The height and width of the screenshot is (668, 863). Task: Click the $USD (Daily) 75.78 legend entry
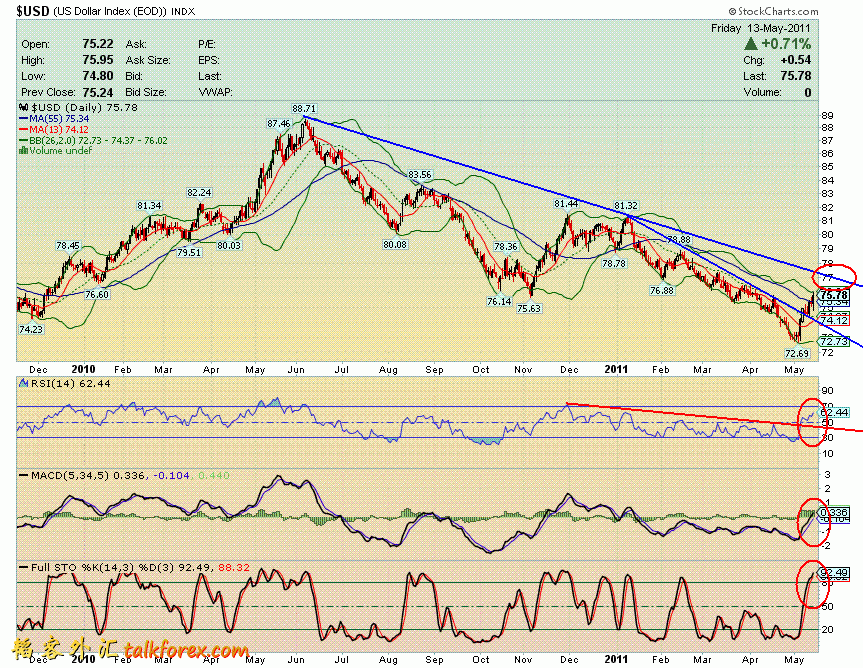pyautogui.click(x=84, y=107)
